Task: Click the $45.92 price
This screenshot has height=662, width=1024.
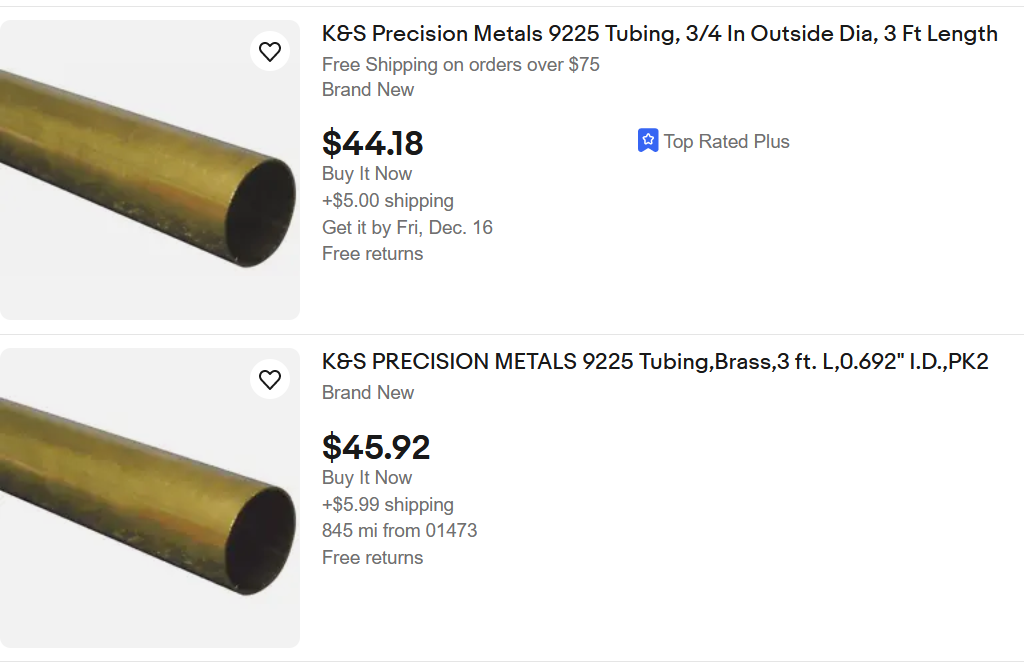Action: pyautogui.click(x=376, y=447)
